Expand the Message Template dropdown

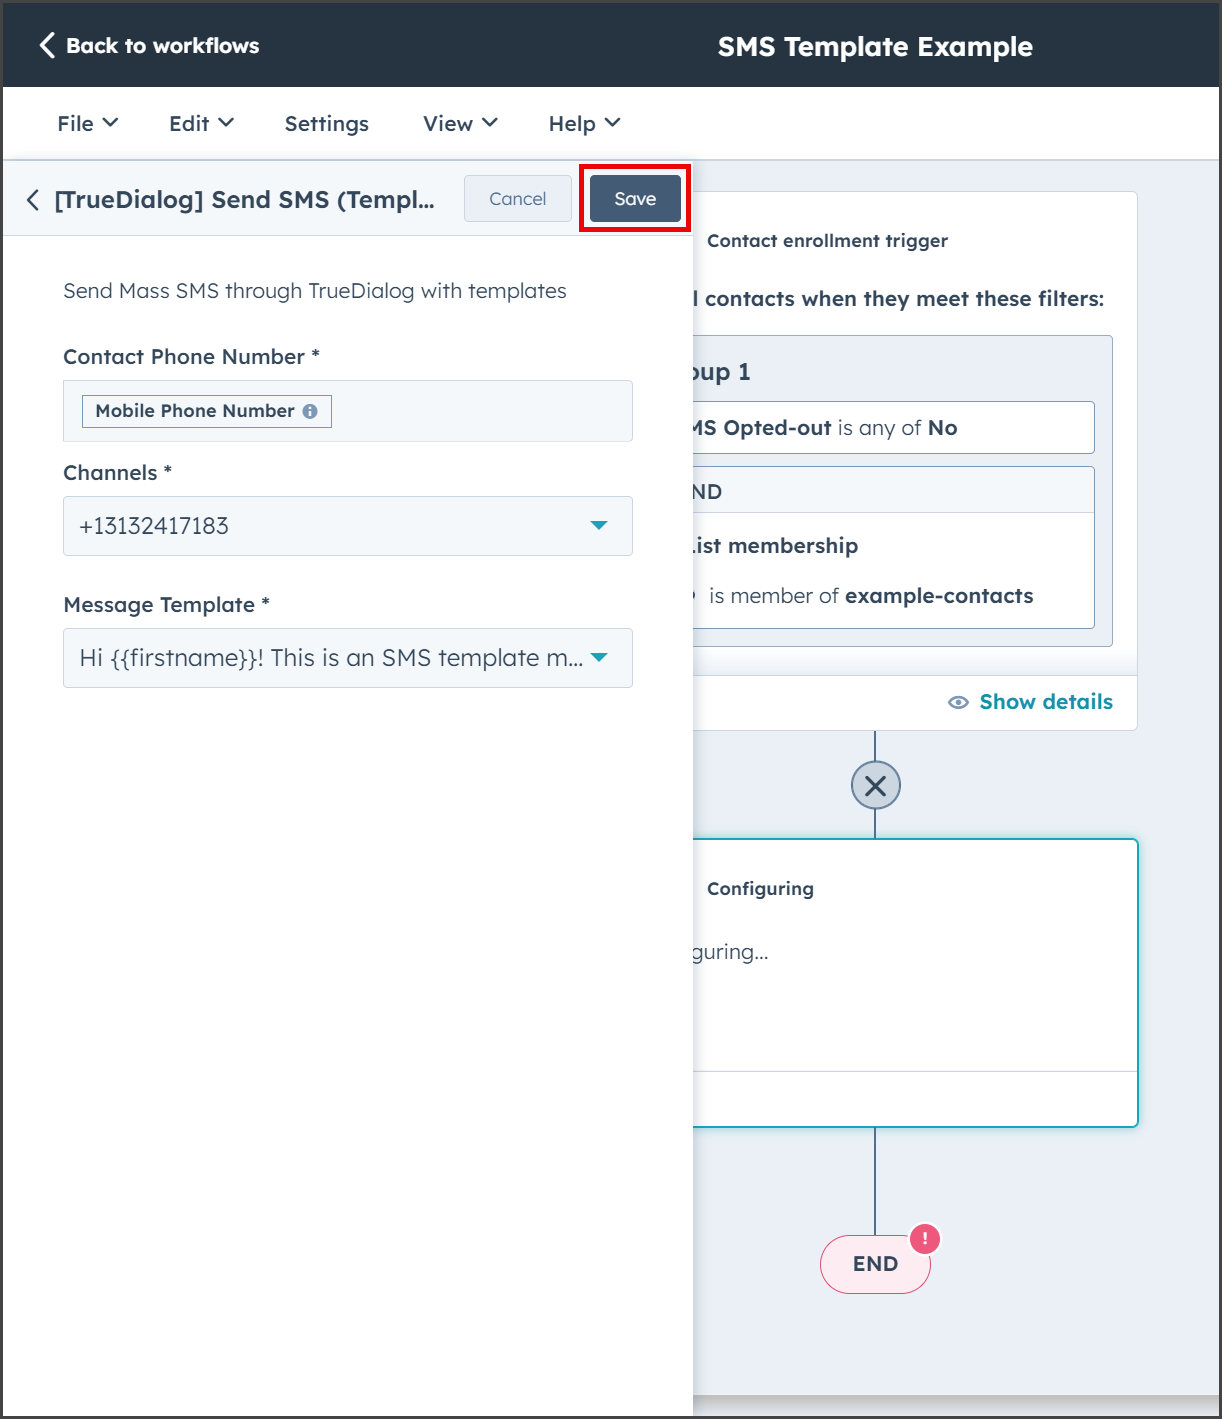pyautogui.click(x=348, y=658)
